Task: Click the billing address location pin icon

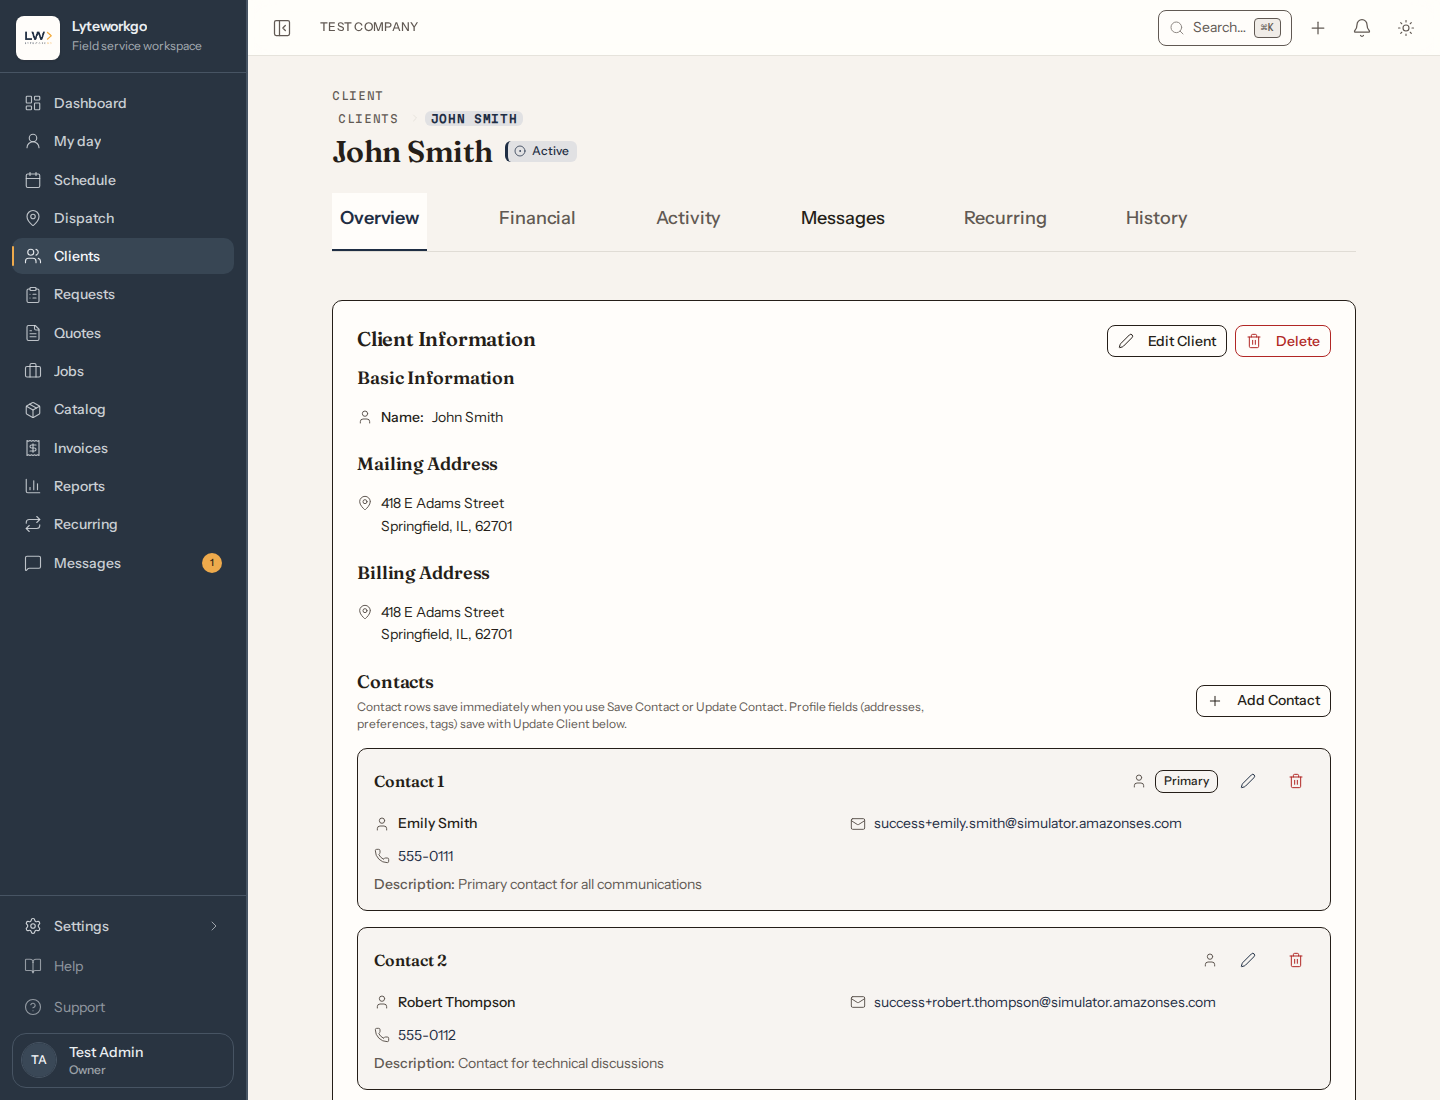Action: click(x=365, y=612)
